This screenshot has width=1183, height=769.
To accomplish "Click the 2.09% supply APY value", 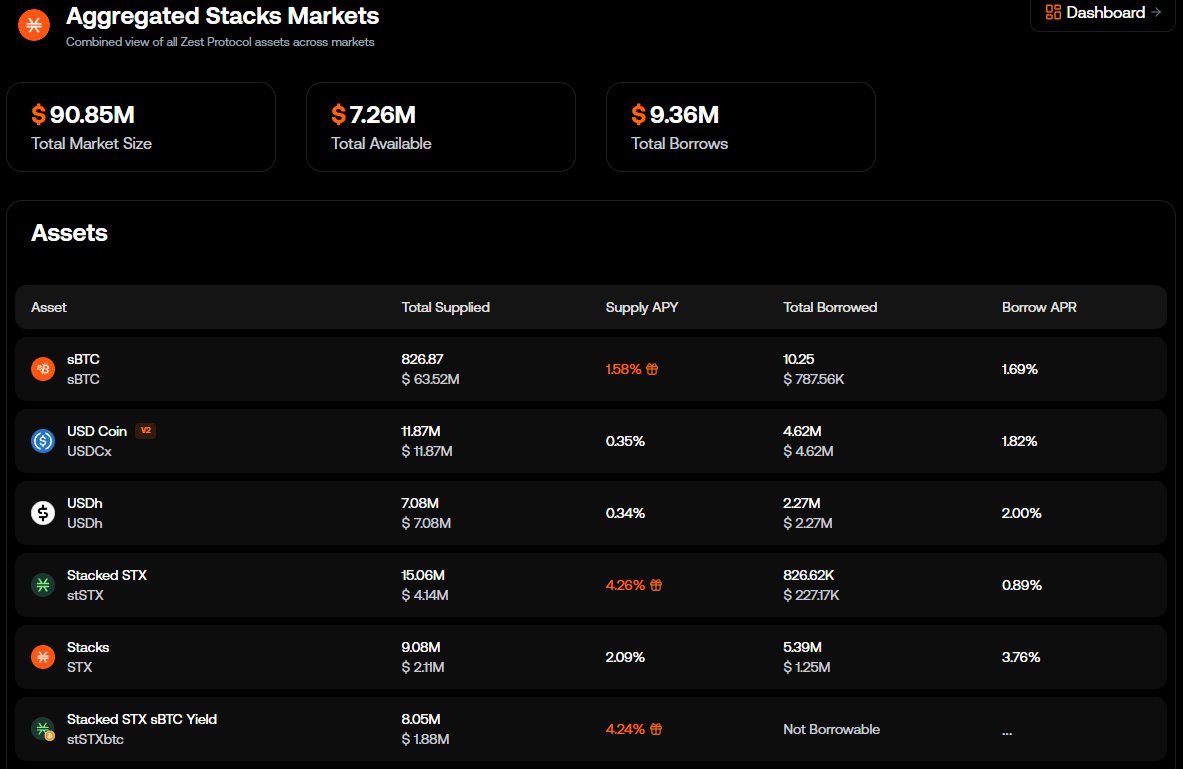I will click(625, 657).
